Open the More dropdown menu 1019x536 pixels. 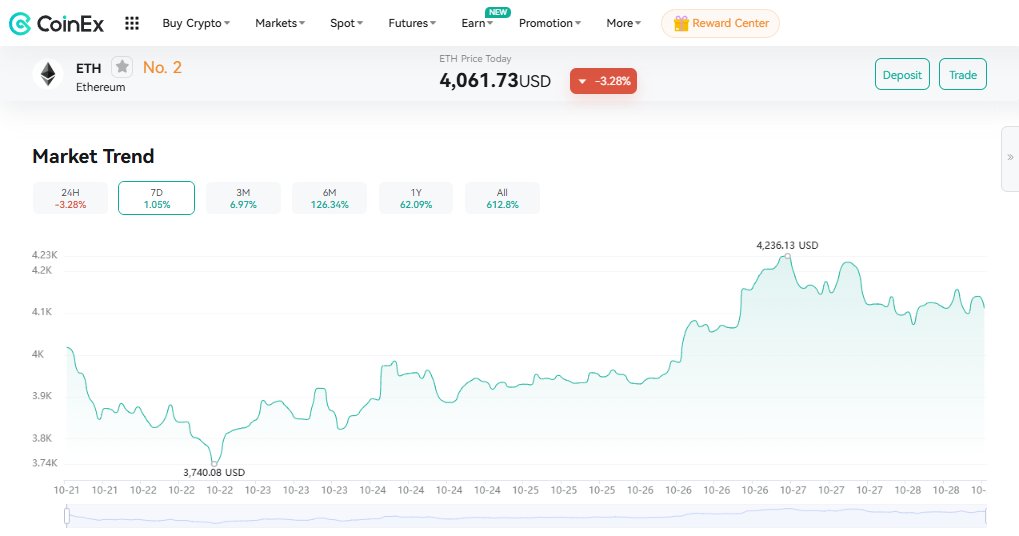click(623, 23)
